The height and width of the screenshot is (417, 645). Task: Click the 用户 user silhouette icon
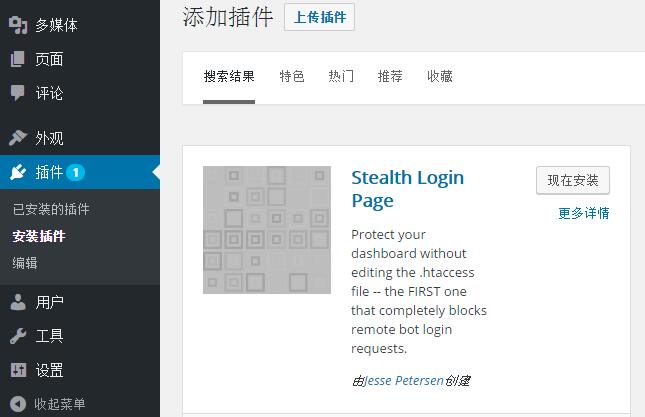click(x=18, y=302)
